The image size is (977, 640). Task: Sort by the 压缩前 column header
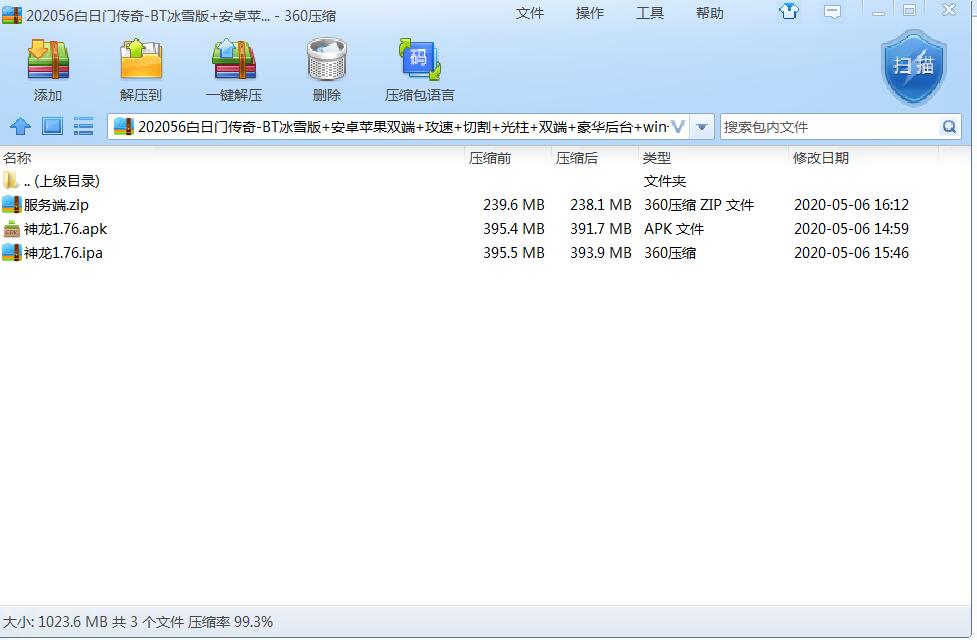tap(490, 158)
